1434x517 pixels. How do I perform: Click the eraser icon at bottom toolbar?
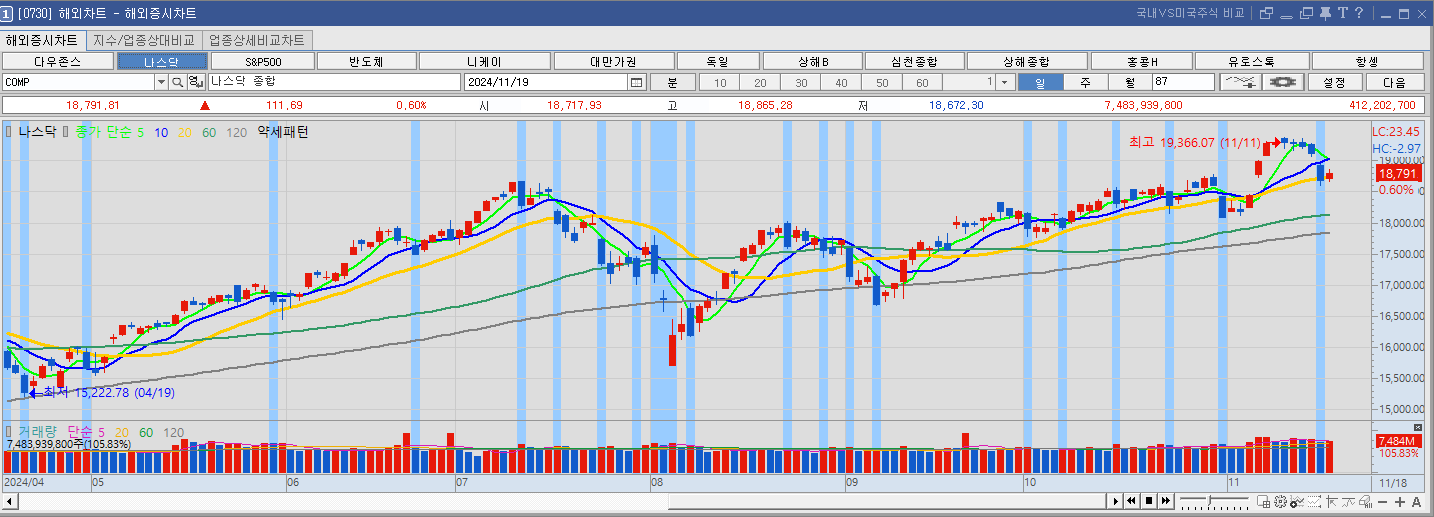(1366, 501)
